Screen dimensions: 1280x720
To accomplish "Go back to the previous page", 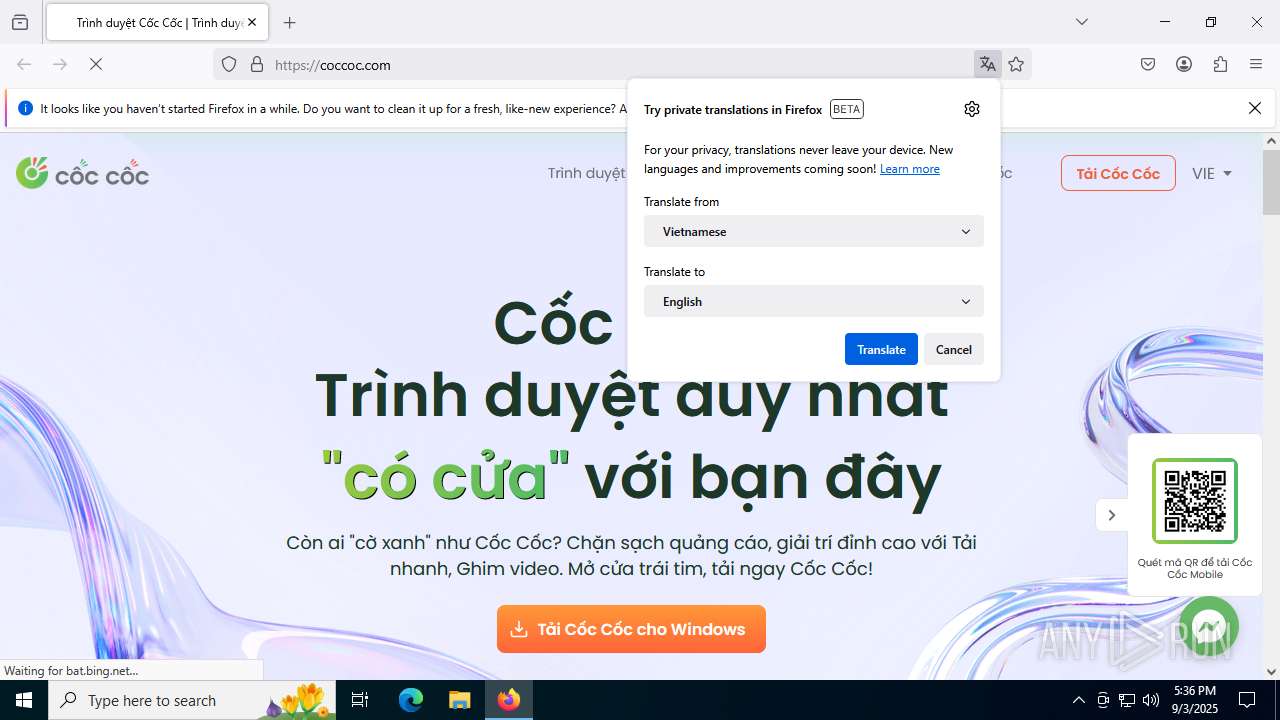I will point(24,64).
